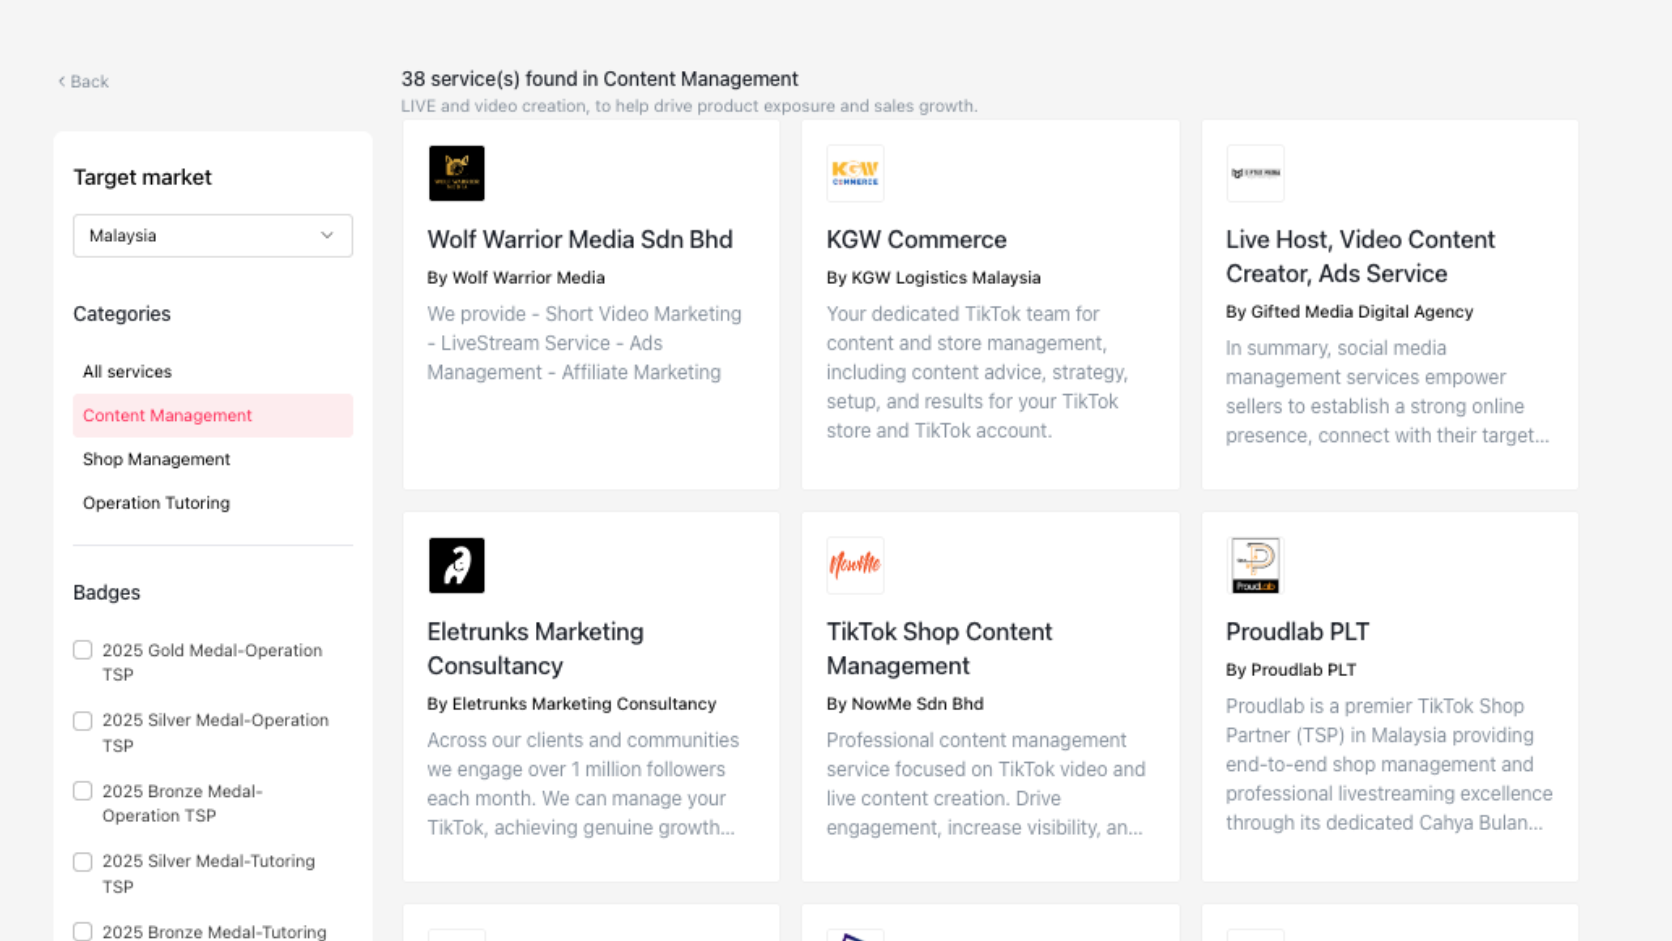Open Proudlab PLT service title
Screen dimensions: 1672x941
click(1297, 631)
